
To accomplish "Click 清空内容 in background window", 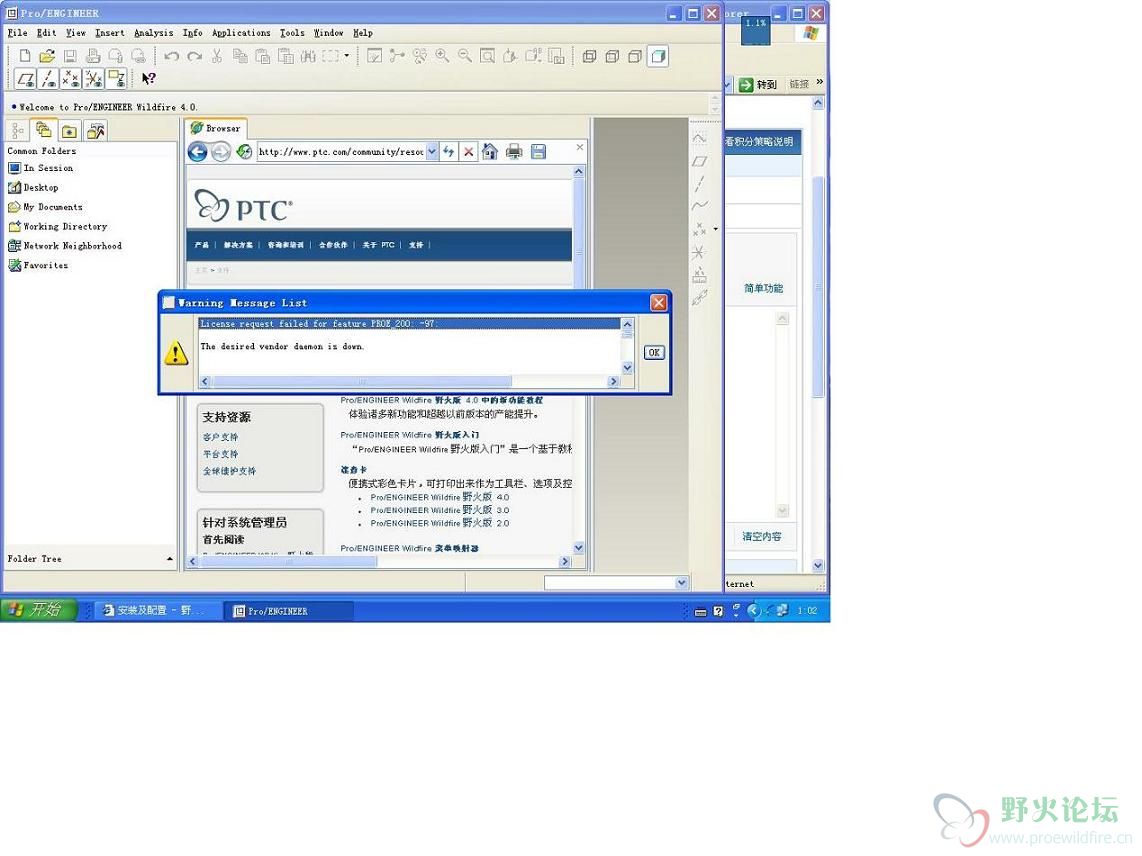I will tap(762, 536).
